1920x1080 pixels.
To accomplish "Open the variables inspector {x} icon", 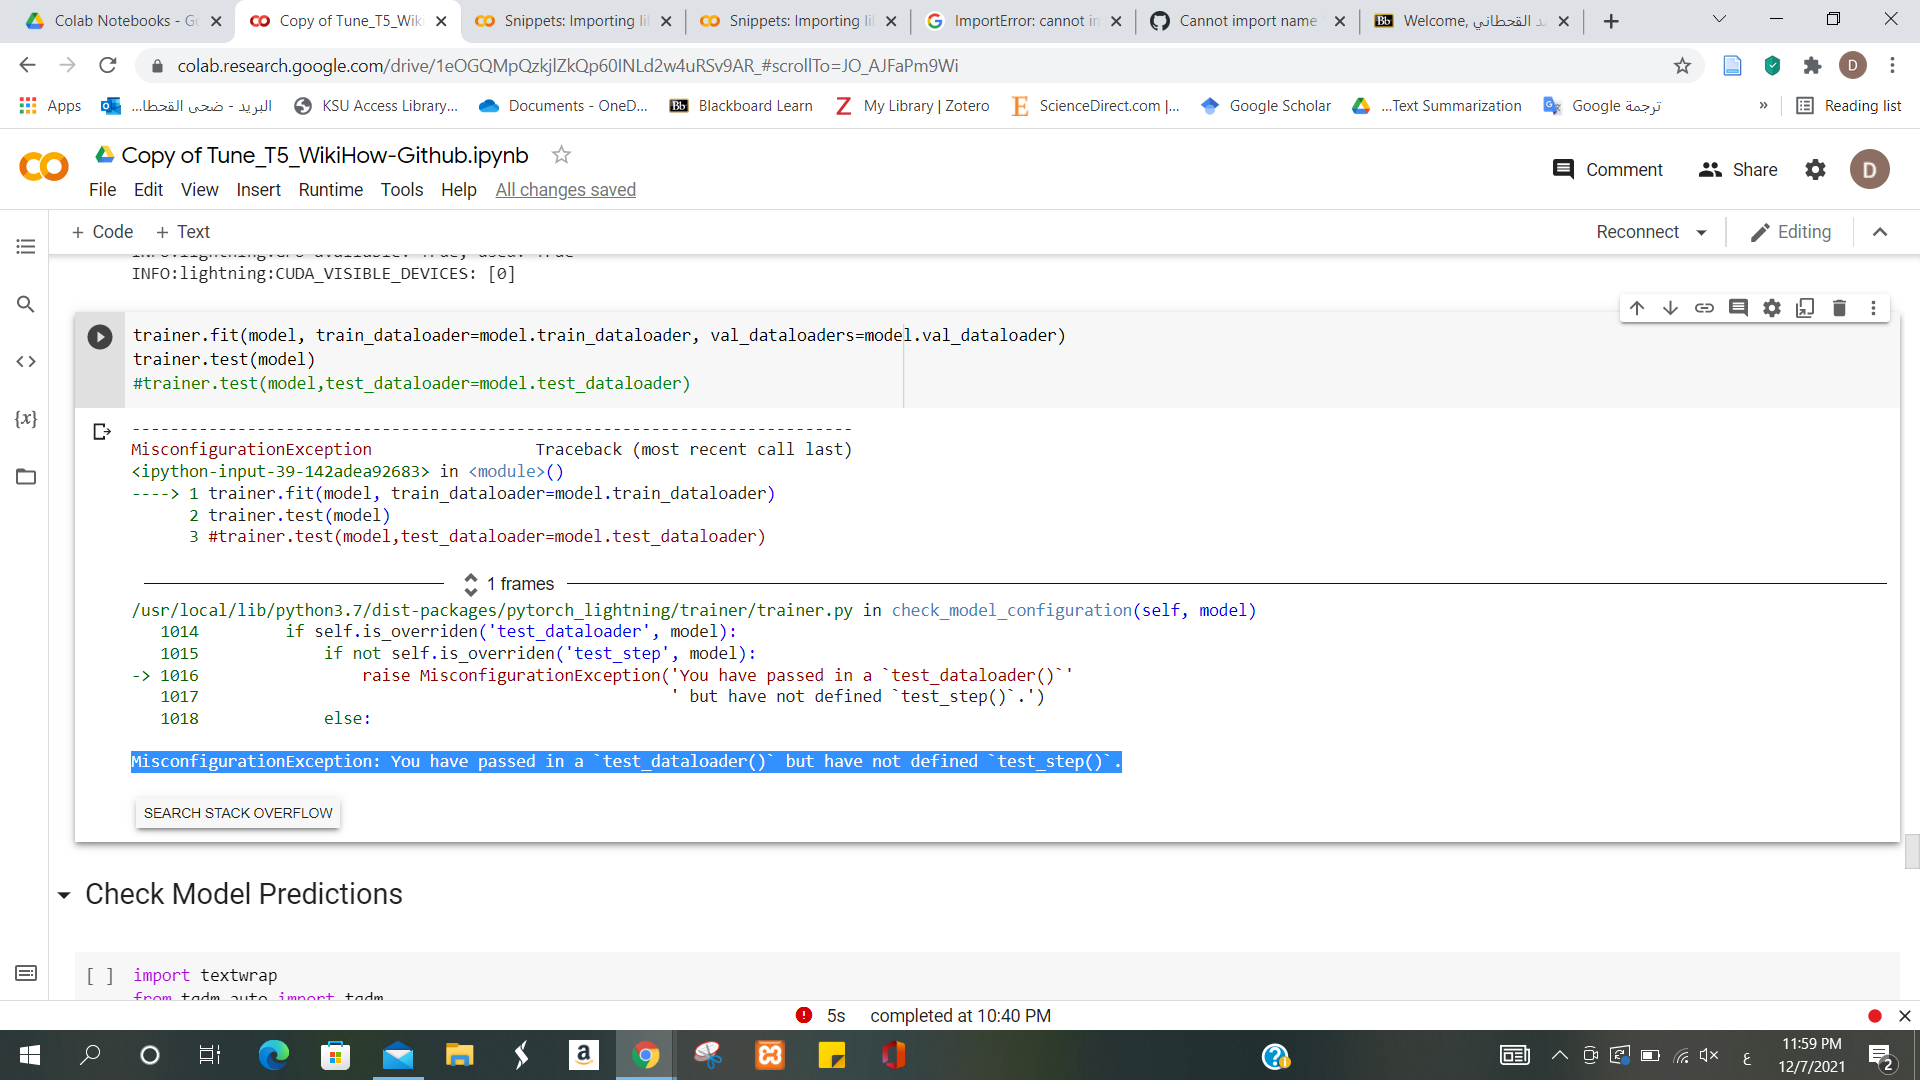I will 26,419.
